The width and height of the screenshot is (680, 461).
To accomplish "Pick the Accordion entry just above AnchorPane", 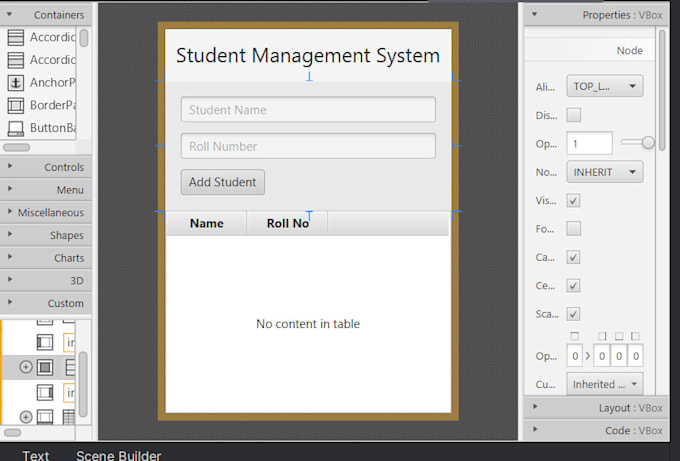I will (x=41, y=59).
